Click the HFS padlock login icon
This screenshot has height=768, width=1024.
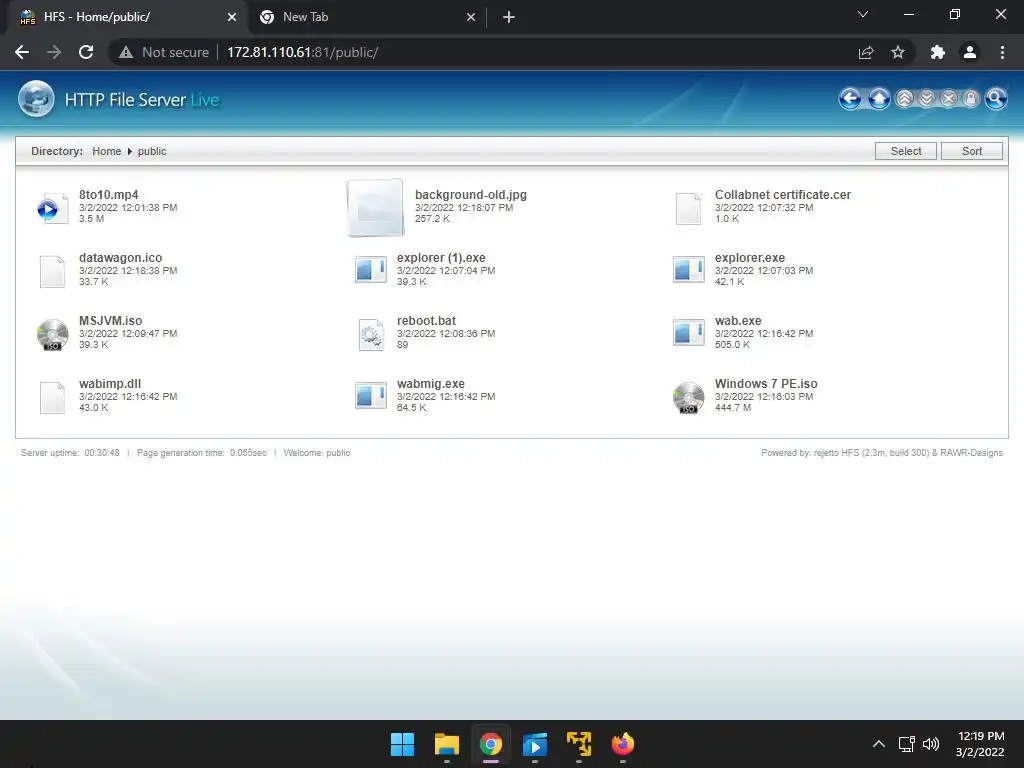pyautogui.click(x=971, y=99)
